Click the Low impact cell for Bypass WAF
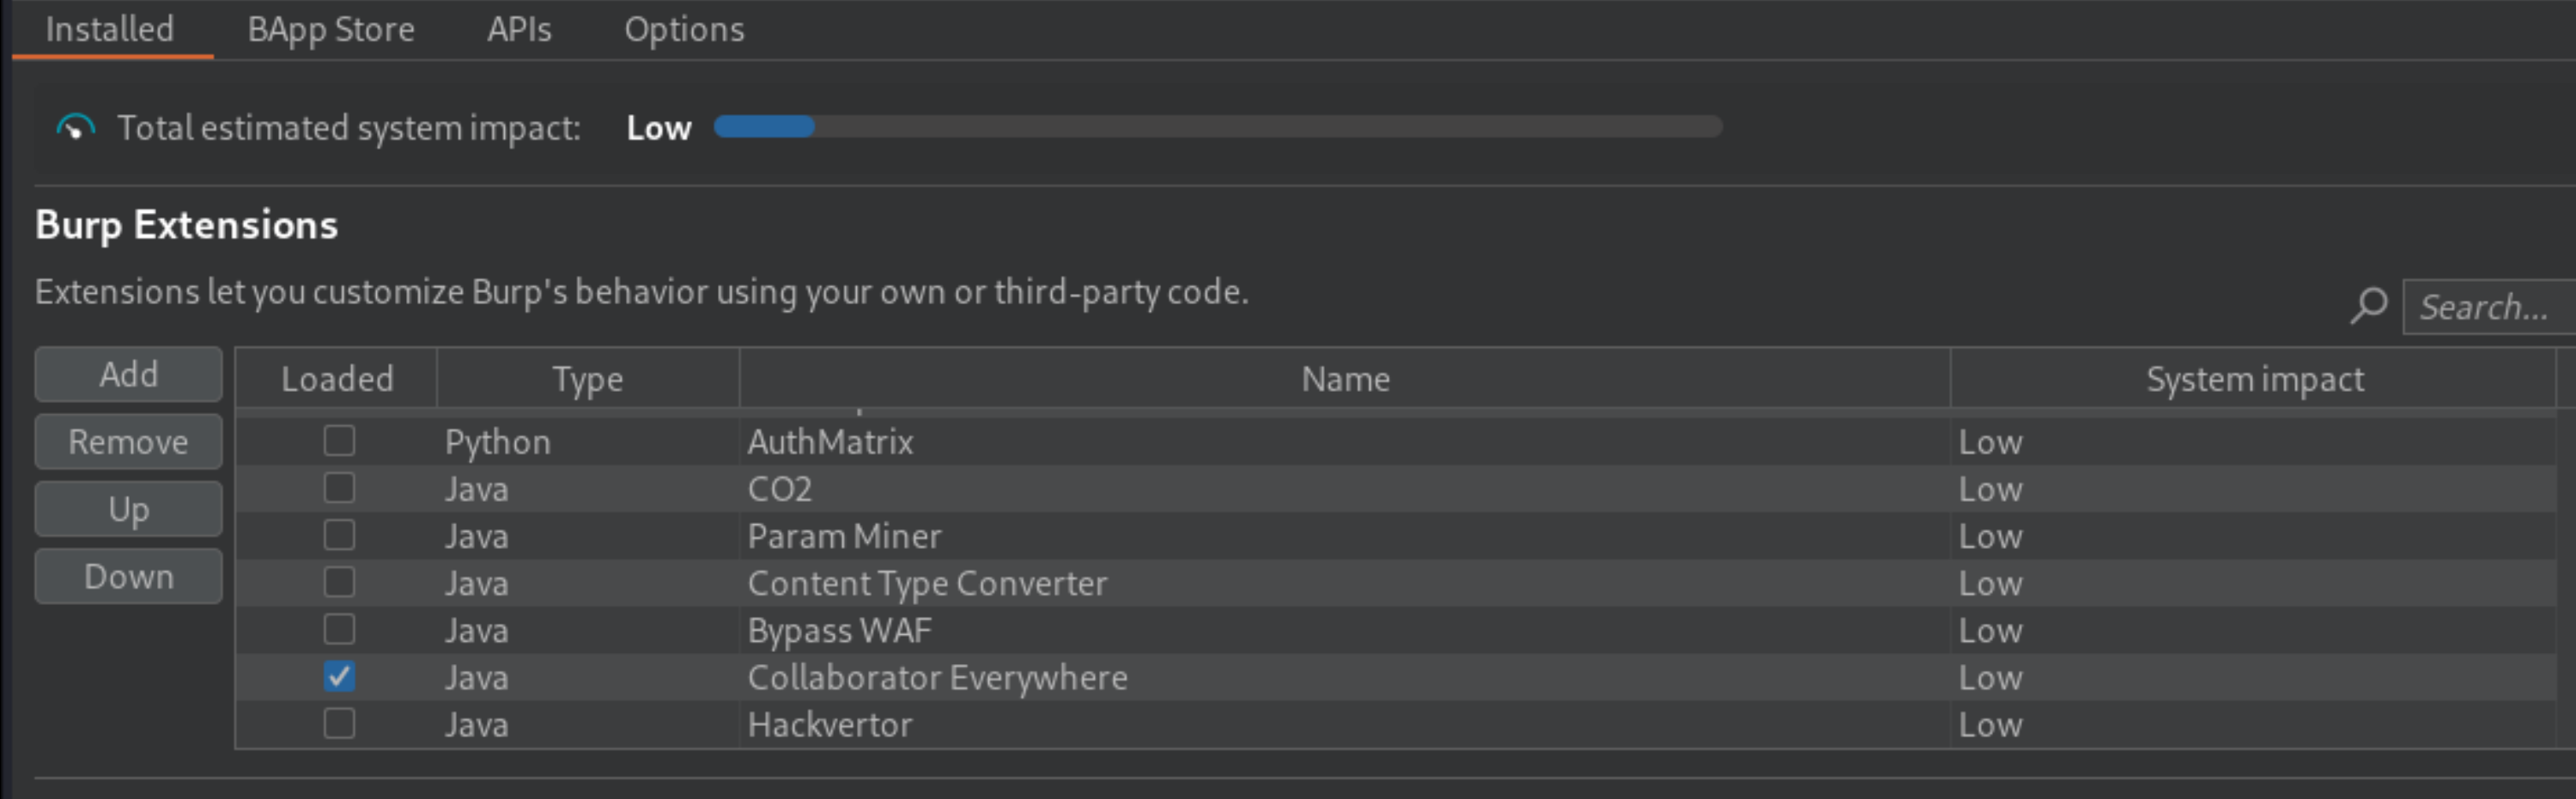This screenshot has width=2576, height=799. coord(2254,630)
